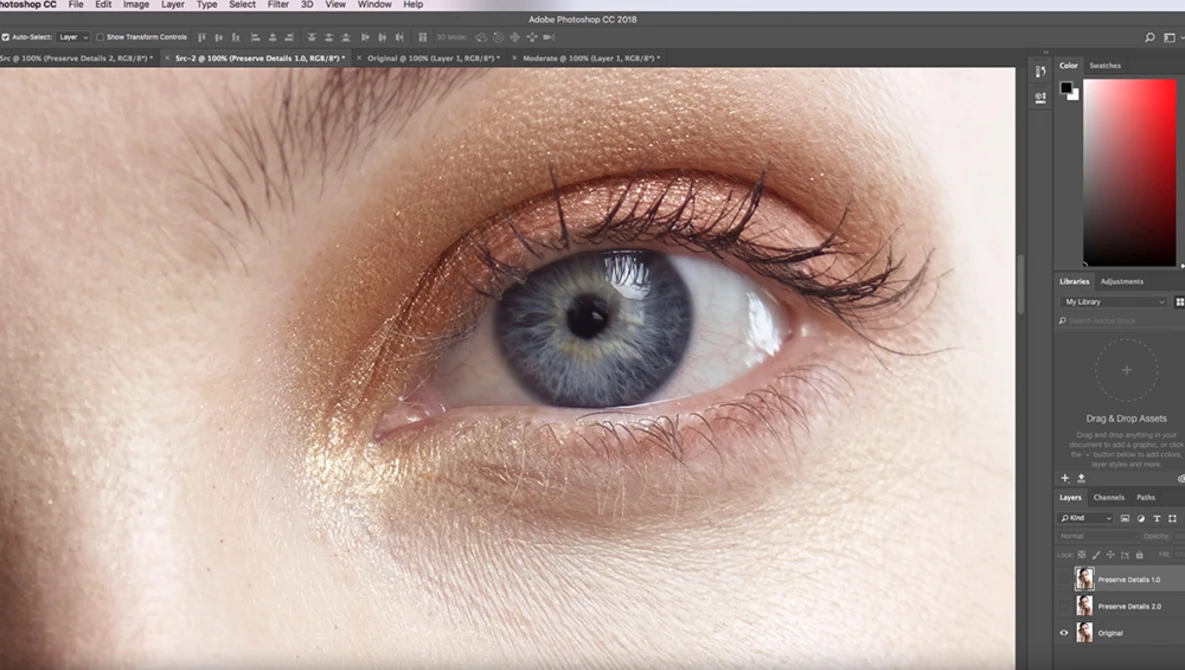Click the upload icon in Libraries panel
The width and height of the screenshot is (1185, 670).
[1081, 478]
